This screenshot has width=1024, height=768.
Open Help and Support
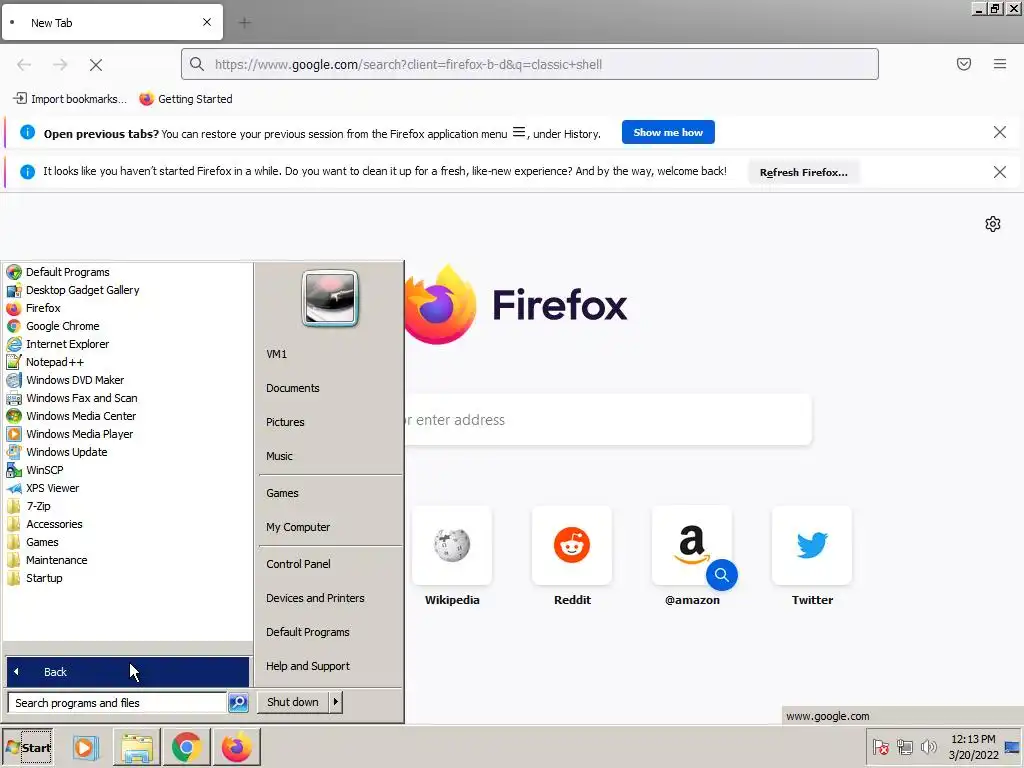coord(308,665)
